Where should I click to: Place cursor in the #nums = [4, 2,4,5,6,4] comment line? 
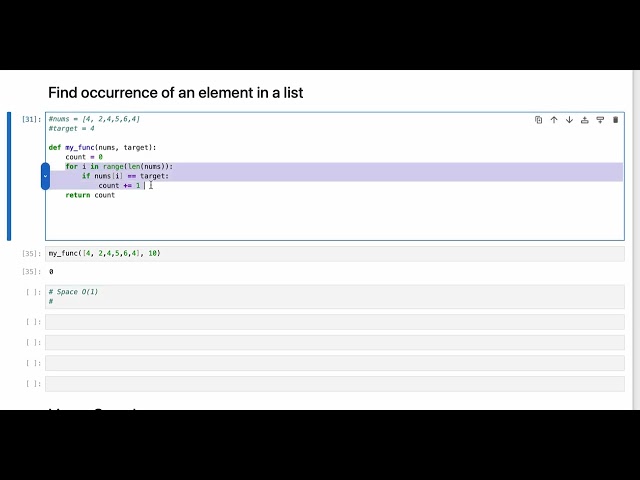(x=94, y=119)
